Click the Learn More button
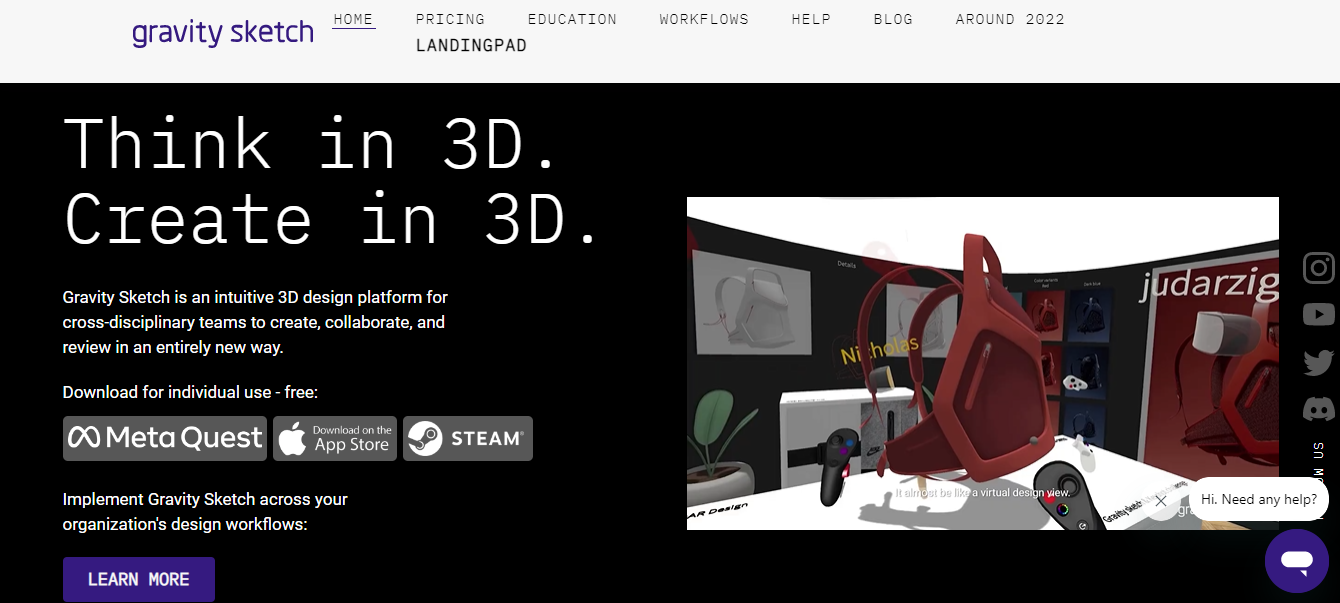Viewport: 1340px width, 603px height. tap(139, 579)
